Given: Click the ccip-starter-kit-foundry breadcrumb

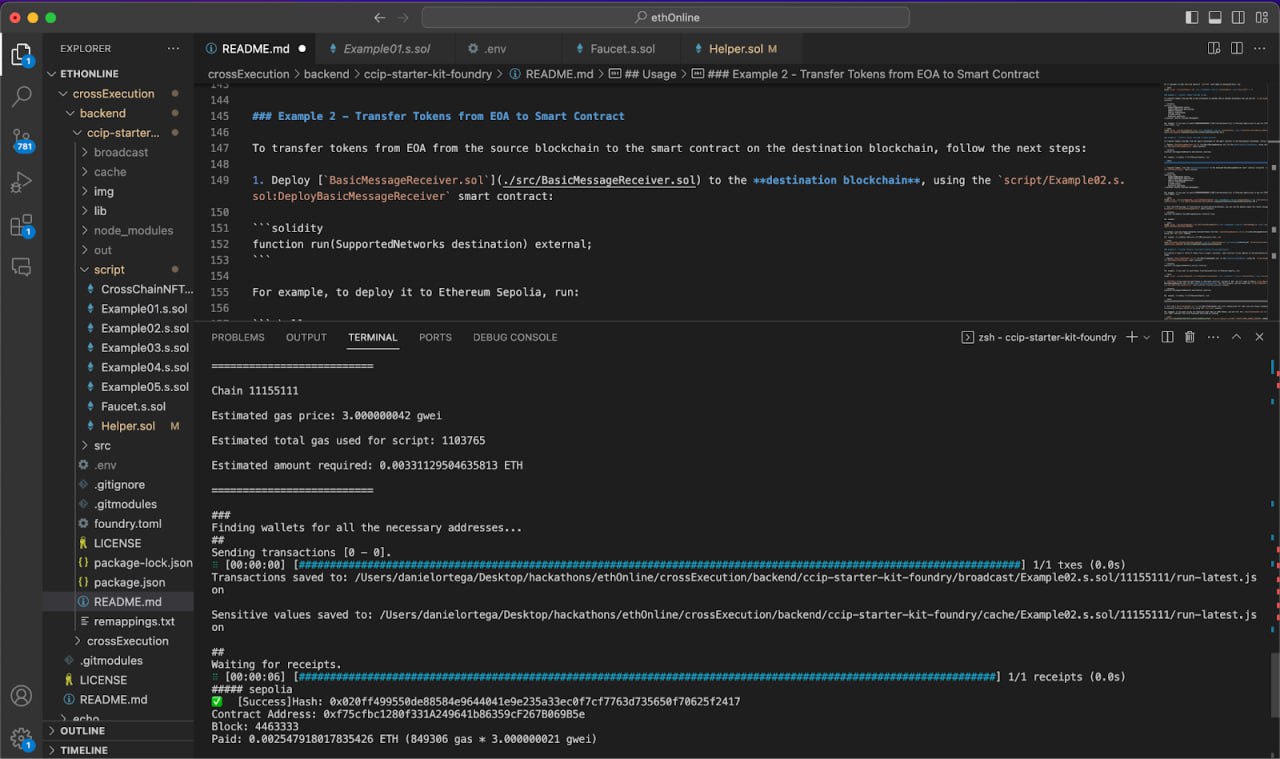Looking at the screenshot, I should [x=429, y=74].
